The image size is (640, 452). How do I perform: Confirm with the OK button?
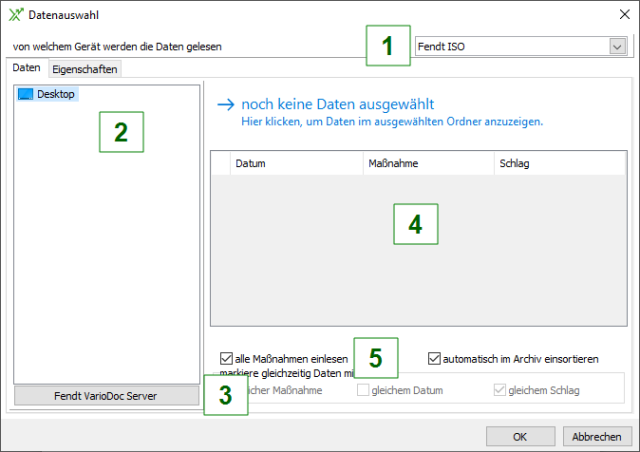(520, 436)
